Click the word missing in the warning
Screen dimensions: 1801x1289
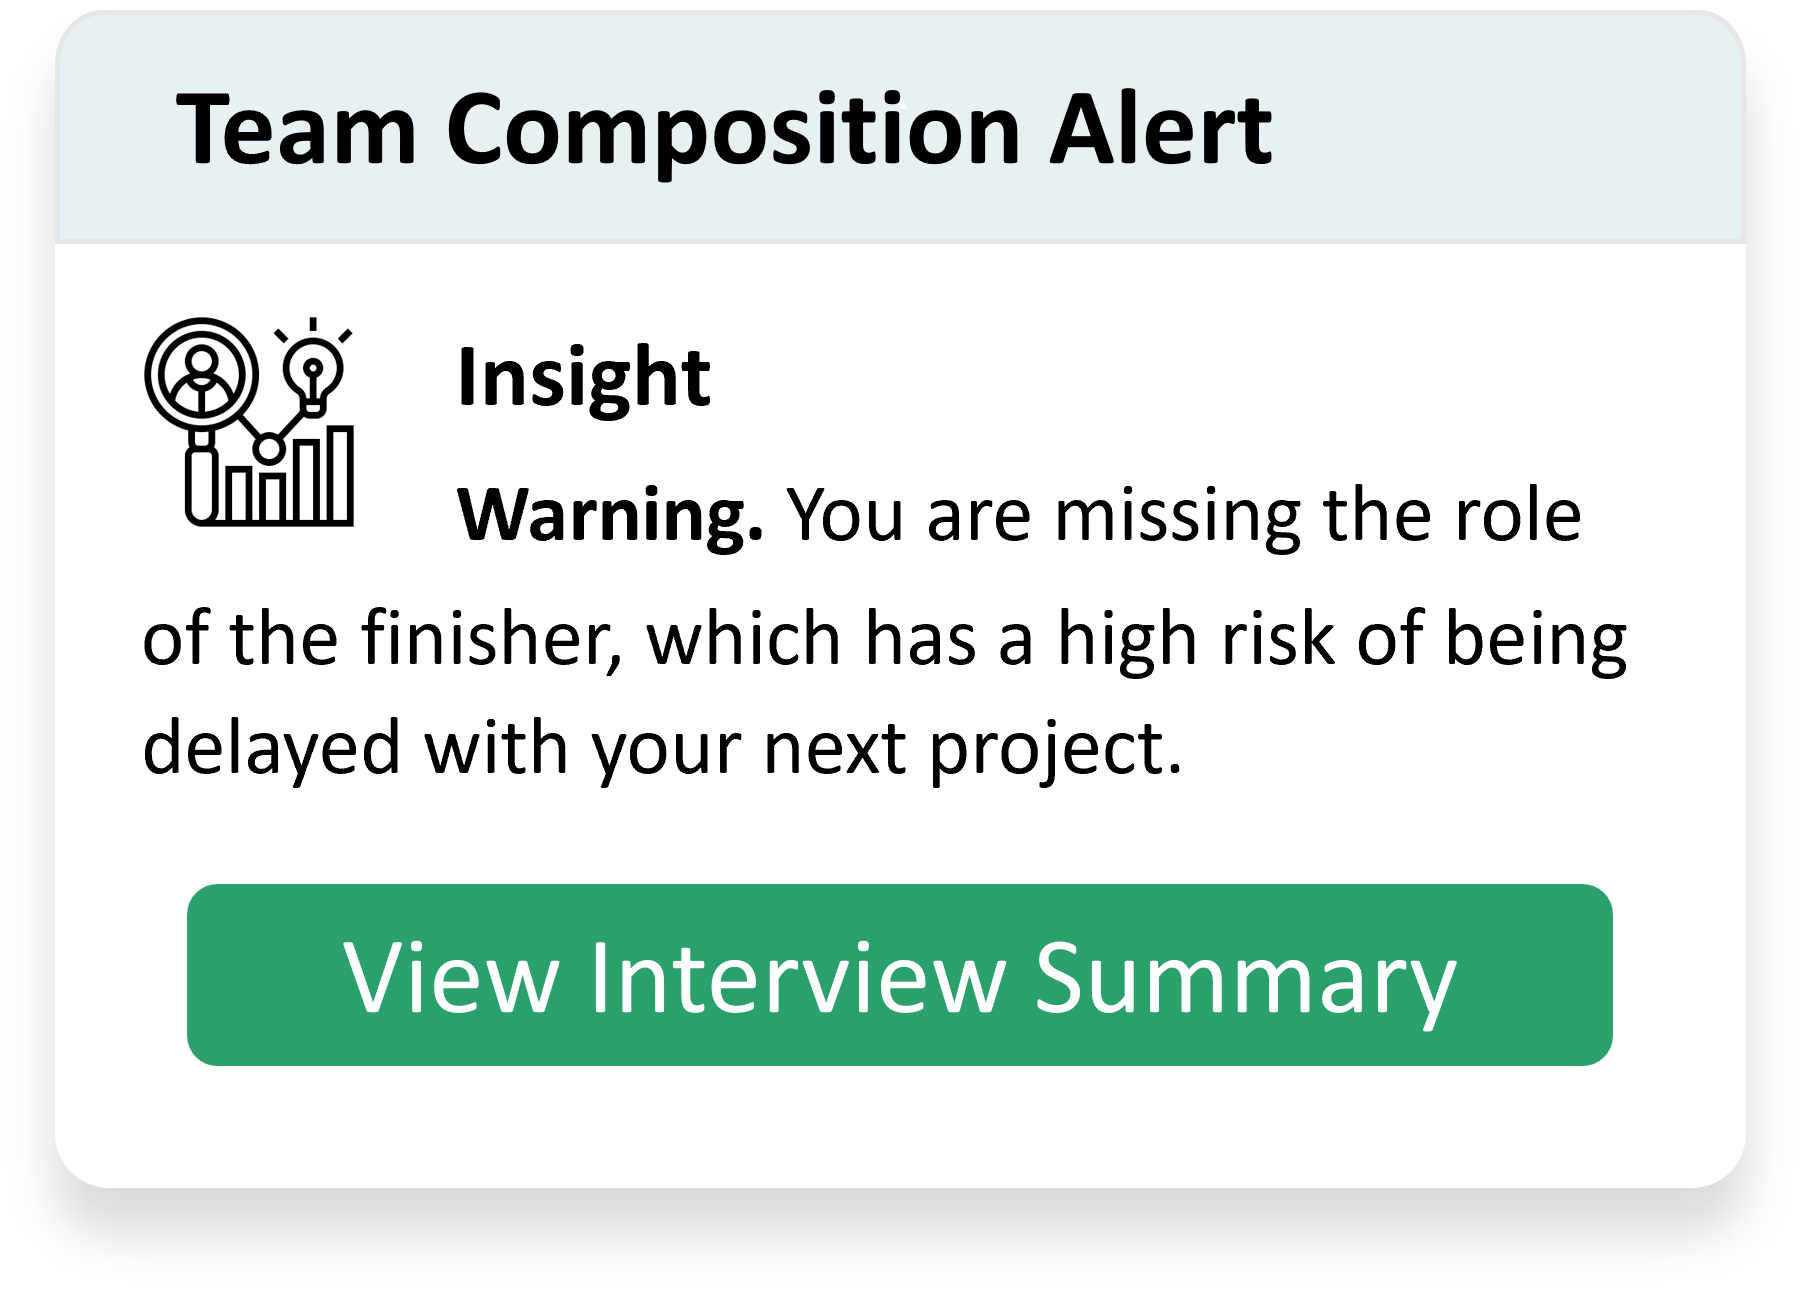pos(1177,515)
